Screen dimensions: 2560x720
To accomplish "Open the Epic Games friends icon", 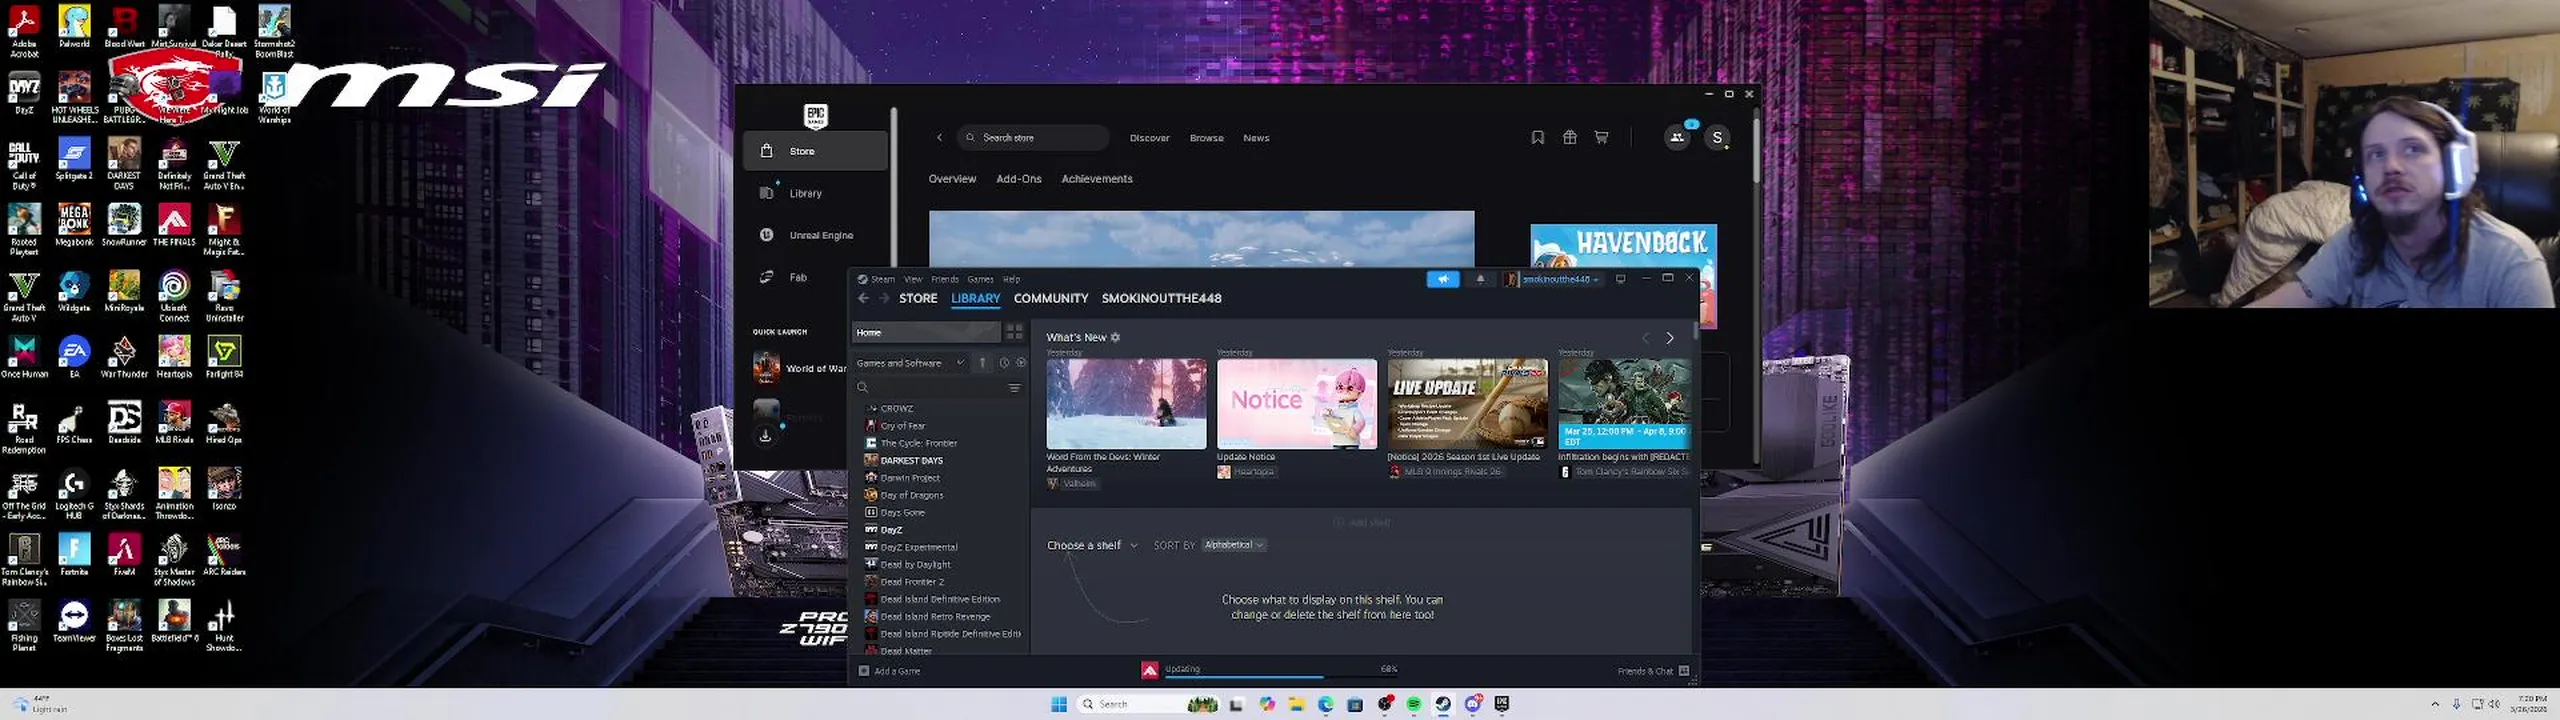I will pos(1677,138).
